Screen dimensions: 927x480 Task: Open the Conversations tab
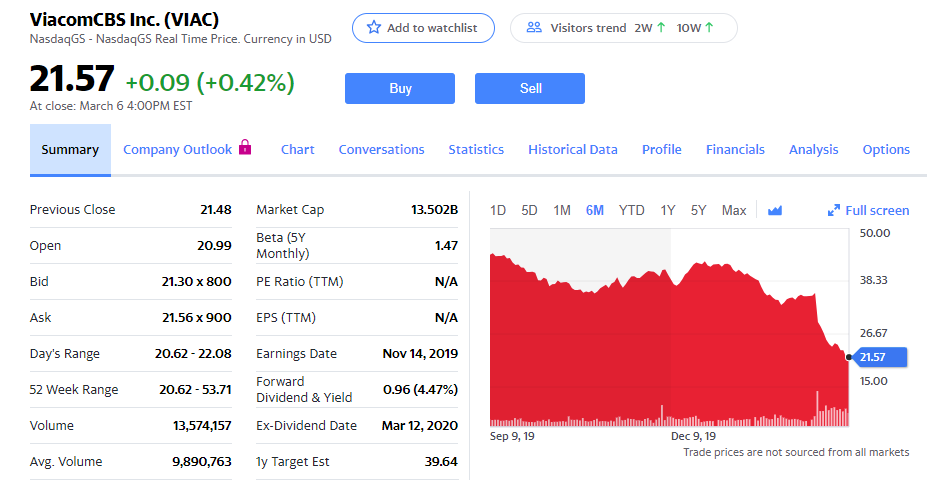(381, 150)
